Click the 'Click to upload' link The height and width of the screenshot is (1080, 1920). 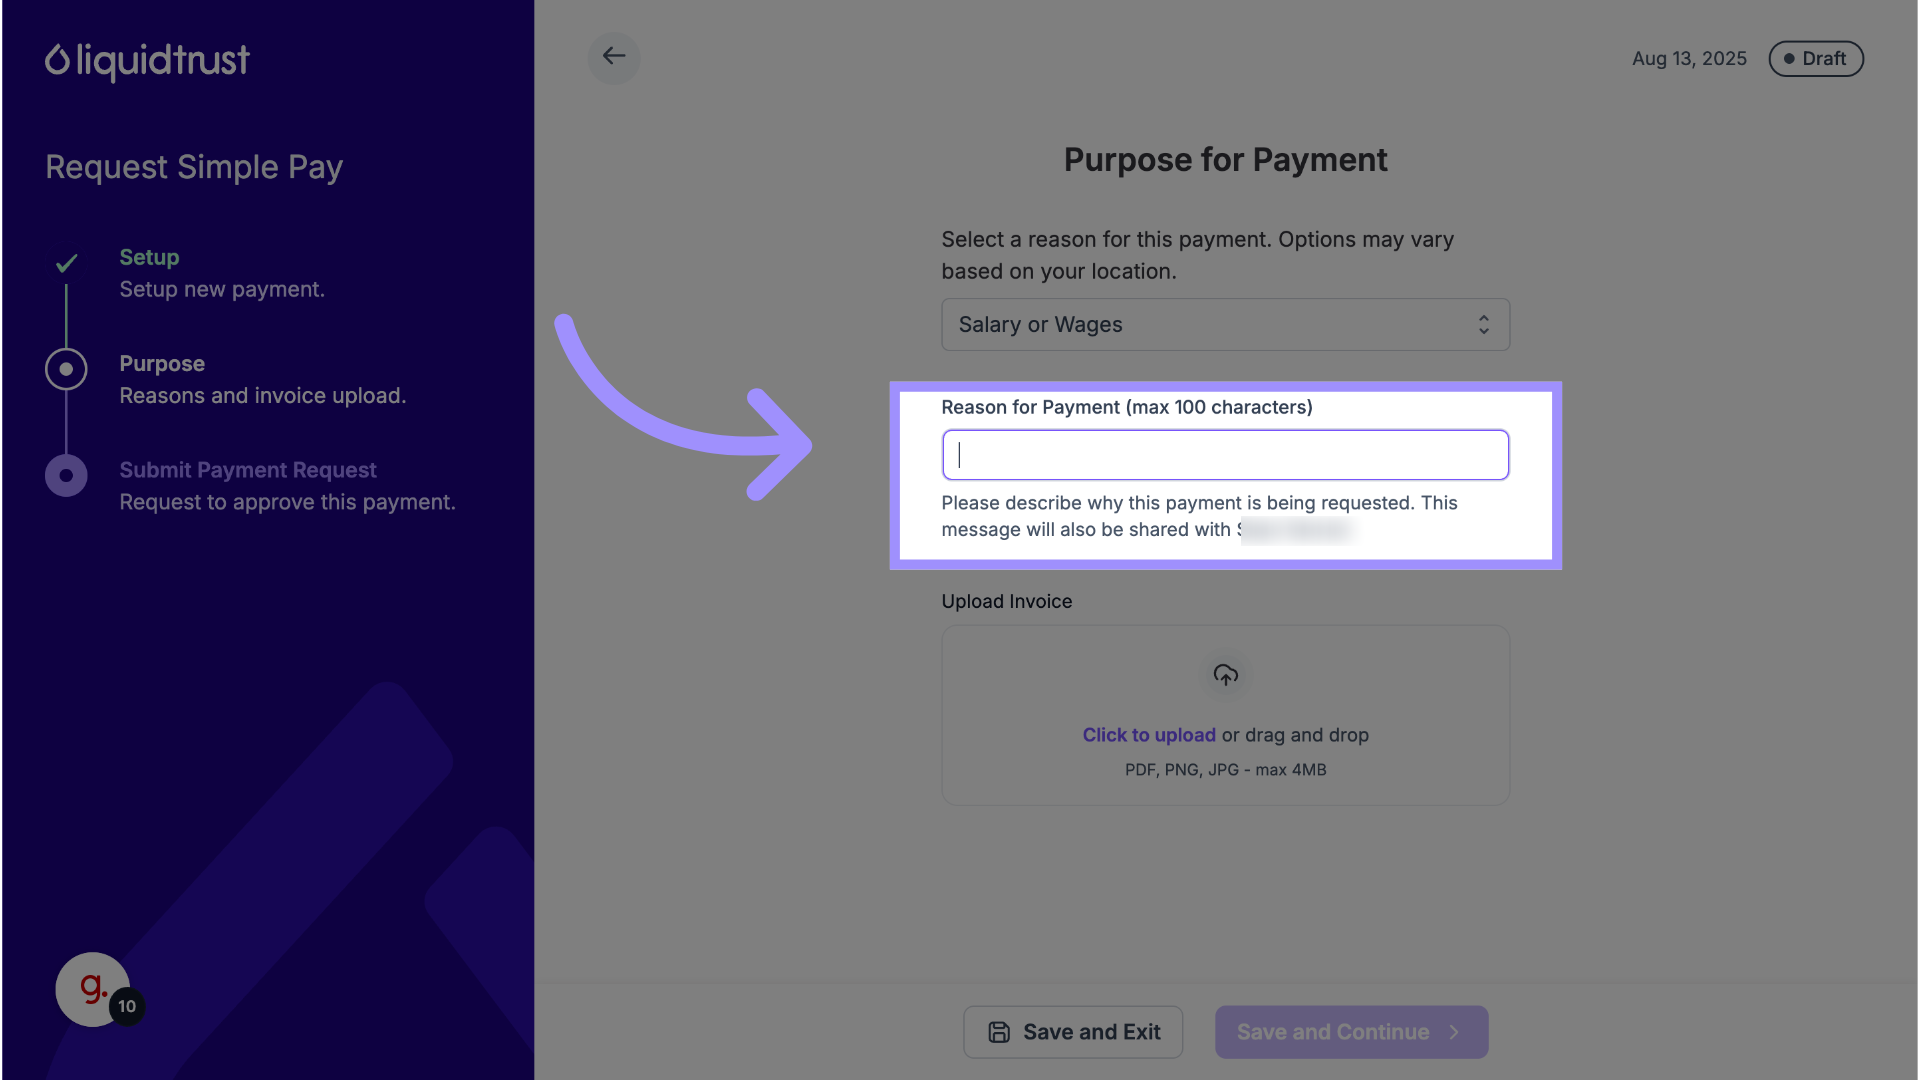(x=1149, y=735)
